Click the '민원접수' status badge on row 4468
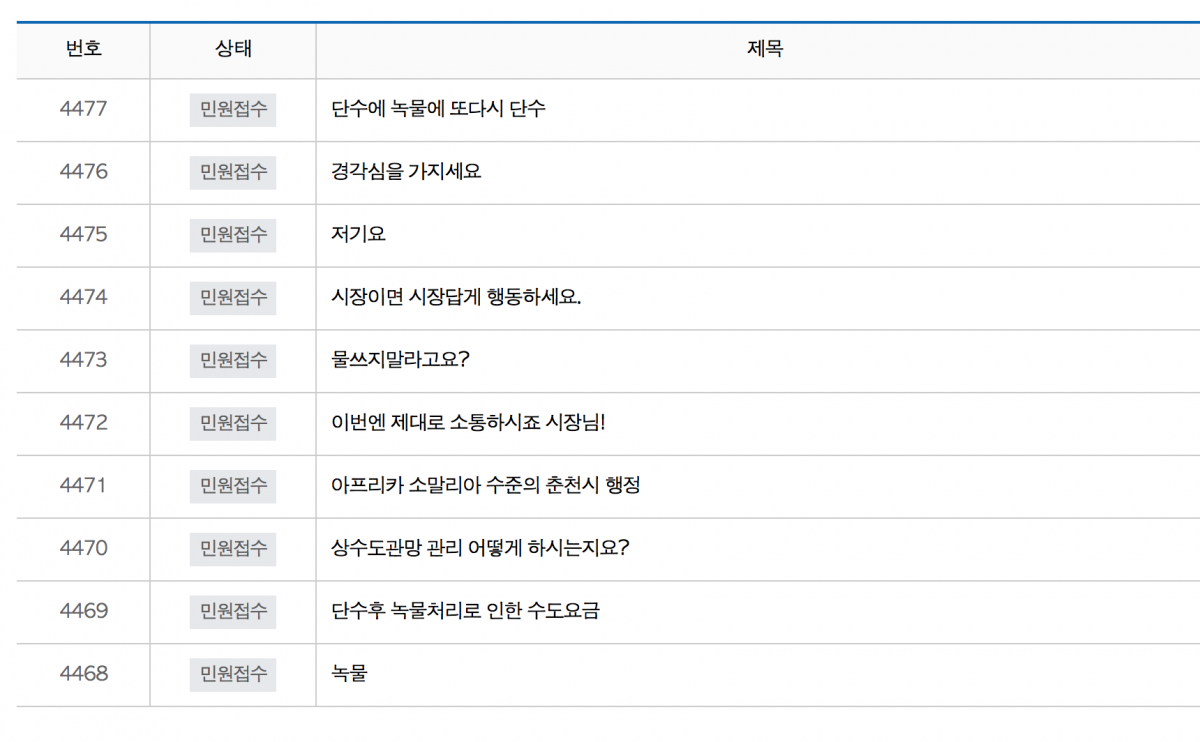This screenshot has width=1200, height=742. click(x=233, y=675)
